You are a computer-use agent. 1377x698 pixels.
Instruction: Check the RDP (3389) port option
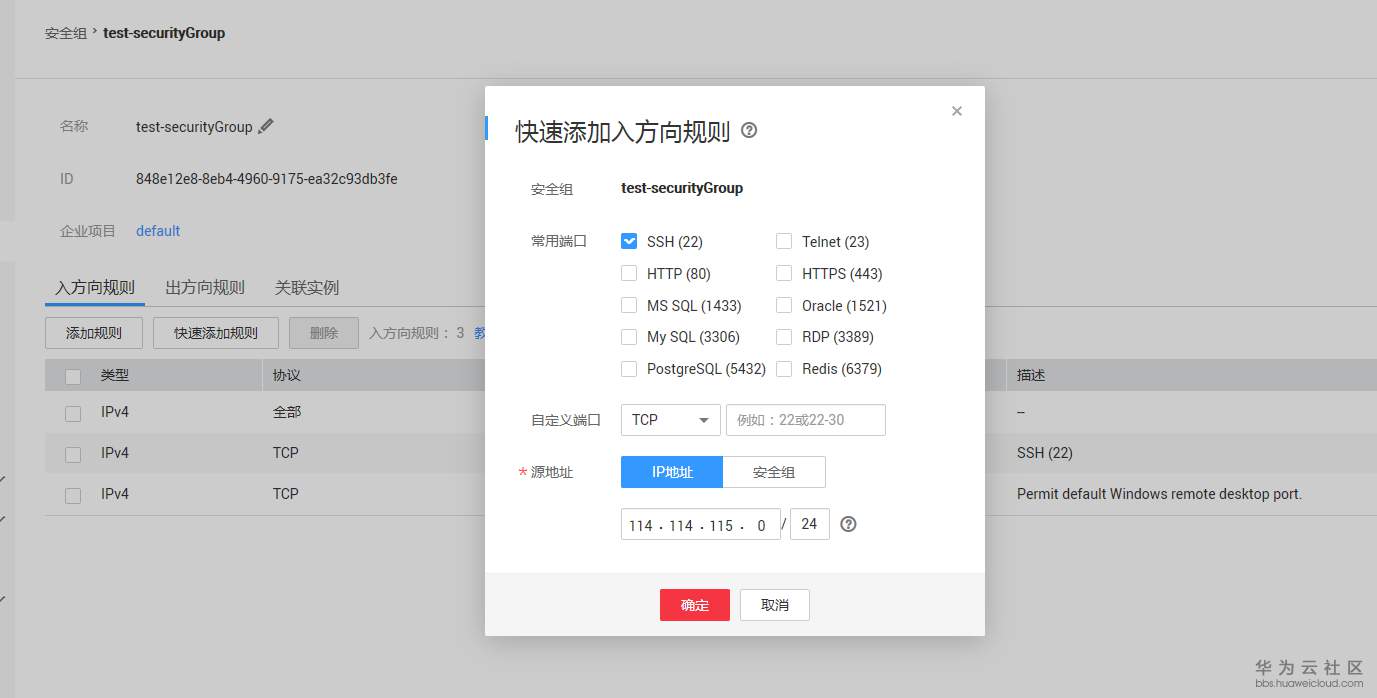(x=784, y=337)
